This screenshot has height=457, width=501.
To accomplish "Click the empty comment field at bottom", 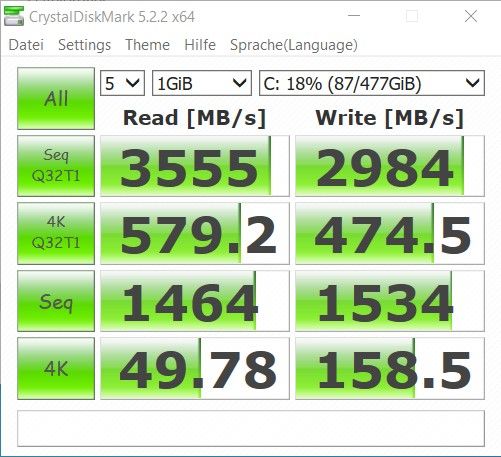I will 251,429.
